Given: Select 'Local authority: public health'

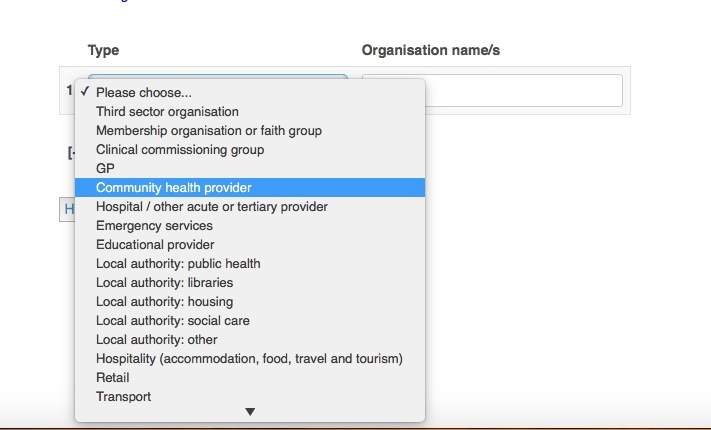Looking at the screenshot, I should pyautogui.click(x=178, y=264).
